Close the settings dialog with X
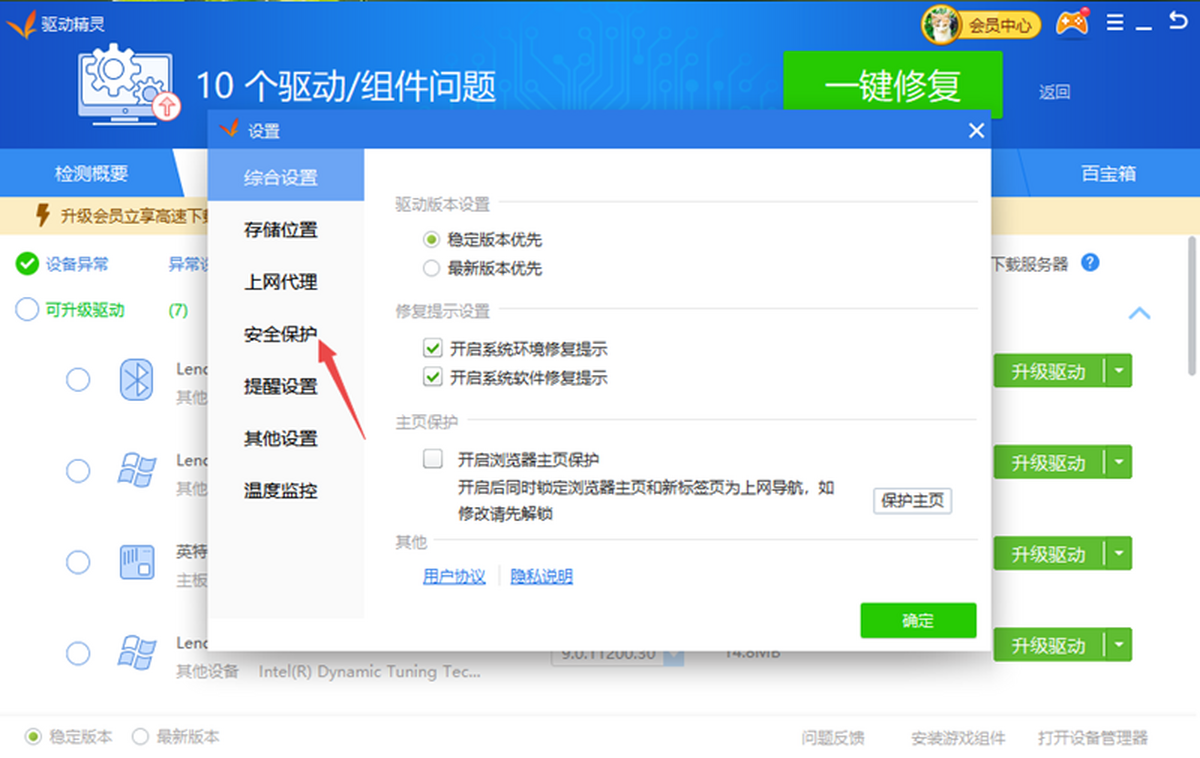 976,131
